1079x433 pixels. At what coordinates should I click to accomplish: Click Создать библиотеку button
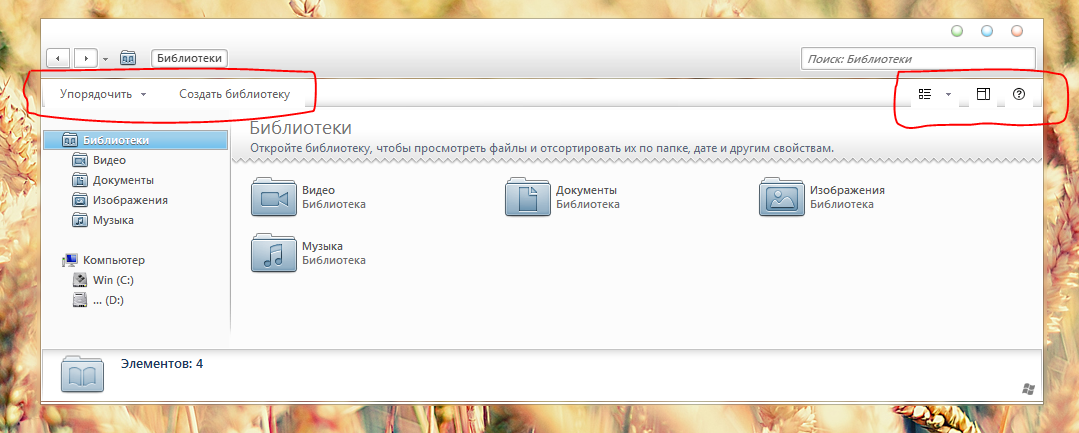click(x=235, y=94)
